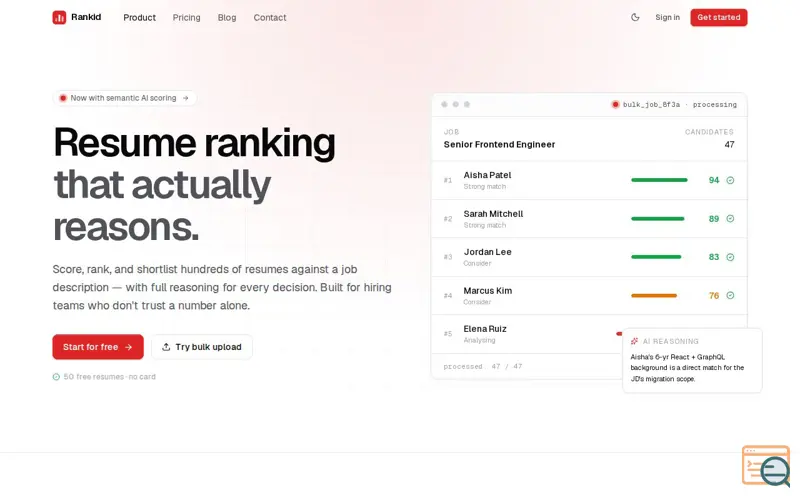The image size is (800, 500).
Task: Select the Aisha Patel candidate name
Action: (x=487, y=175)
